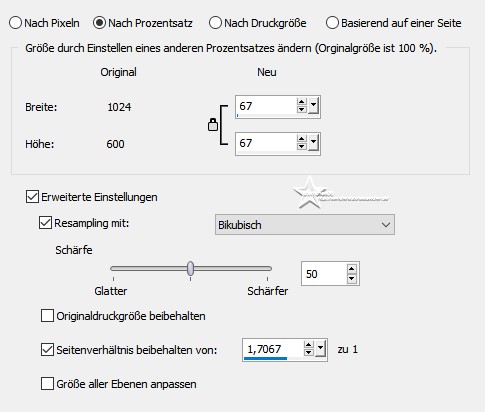
Task: Choose Basierend auf einer Seite option
Action: 332,23
